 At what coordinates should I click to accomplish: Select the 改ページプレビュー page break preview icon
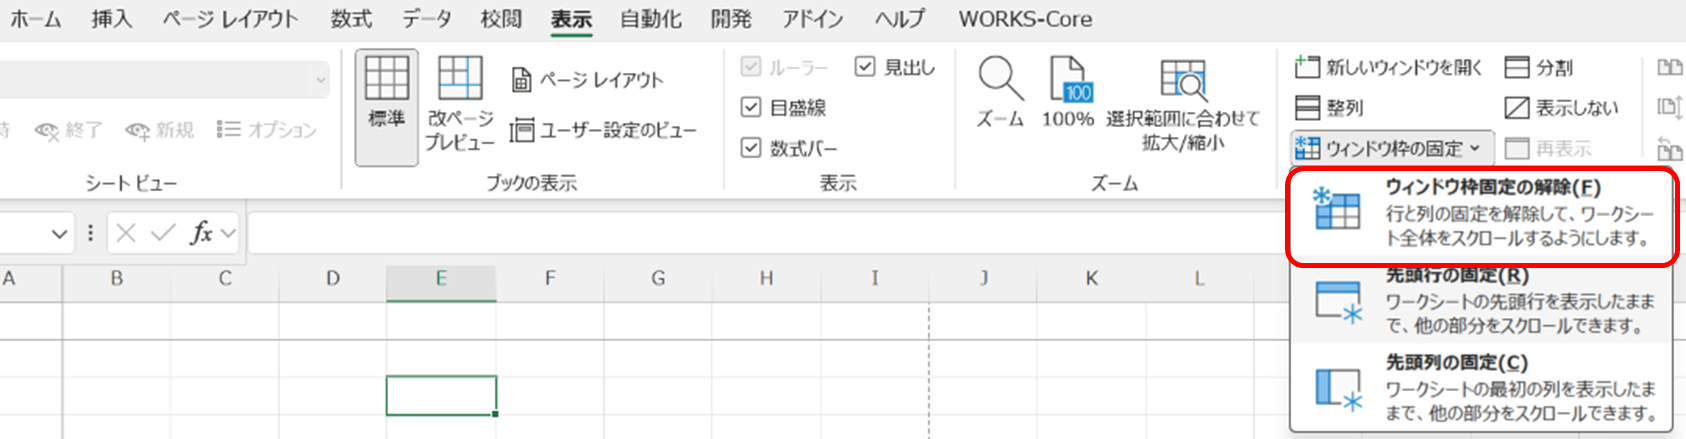click(x=460, y=80)
